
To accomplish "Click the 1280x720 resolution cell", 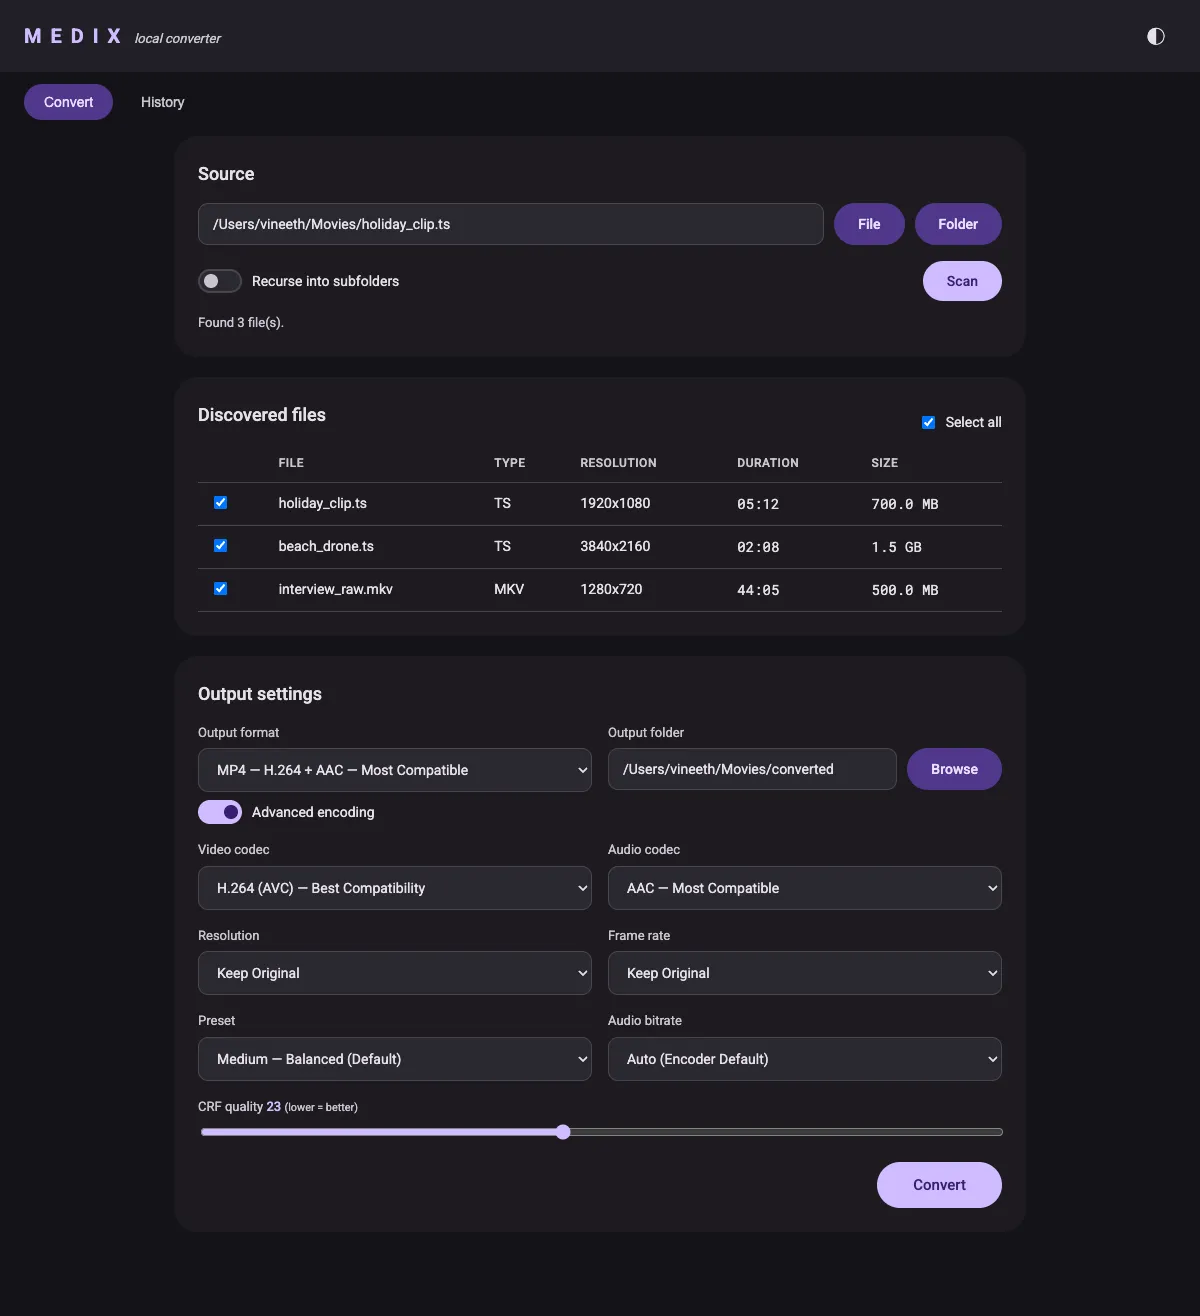I will (x=611, y=589).
